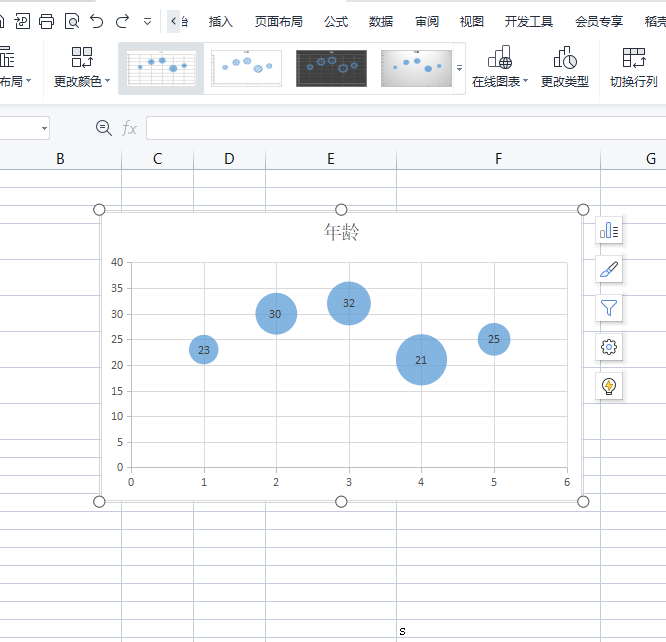Click 更改类型 to change chart type
666x642 pixels.
pyautogui.click(x=565, y=68)
